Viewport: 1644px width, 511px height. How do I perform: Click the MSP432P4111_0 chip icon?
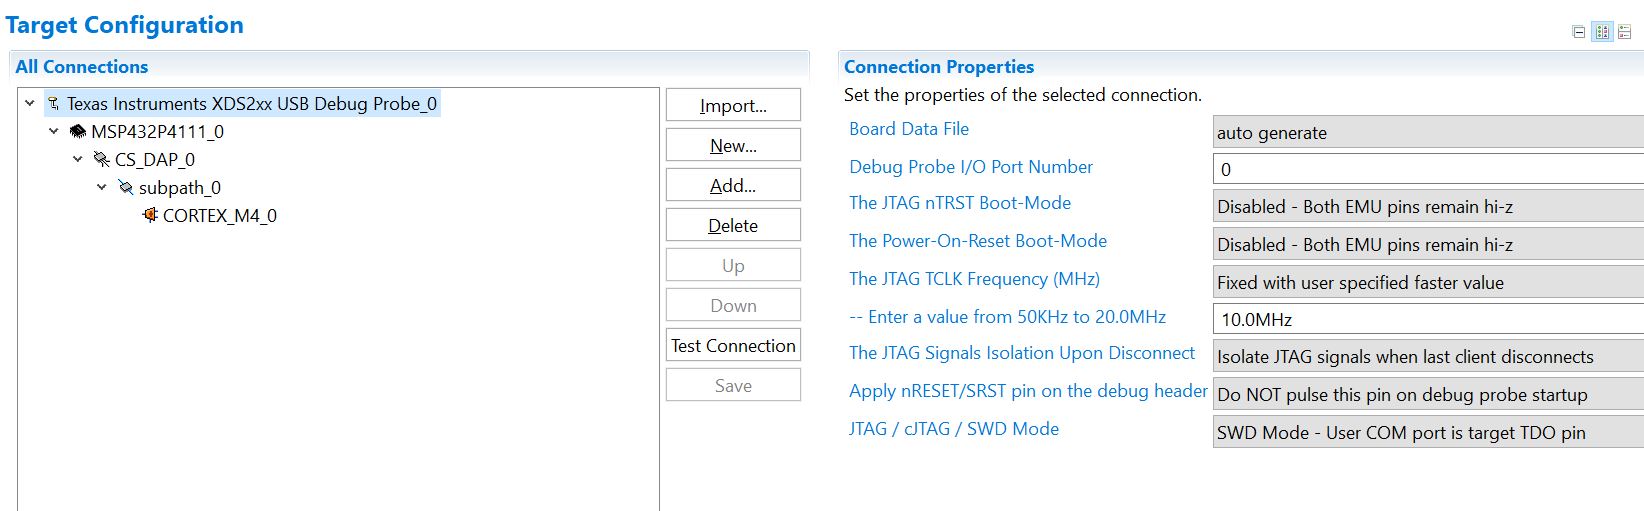coord(78,132)
